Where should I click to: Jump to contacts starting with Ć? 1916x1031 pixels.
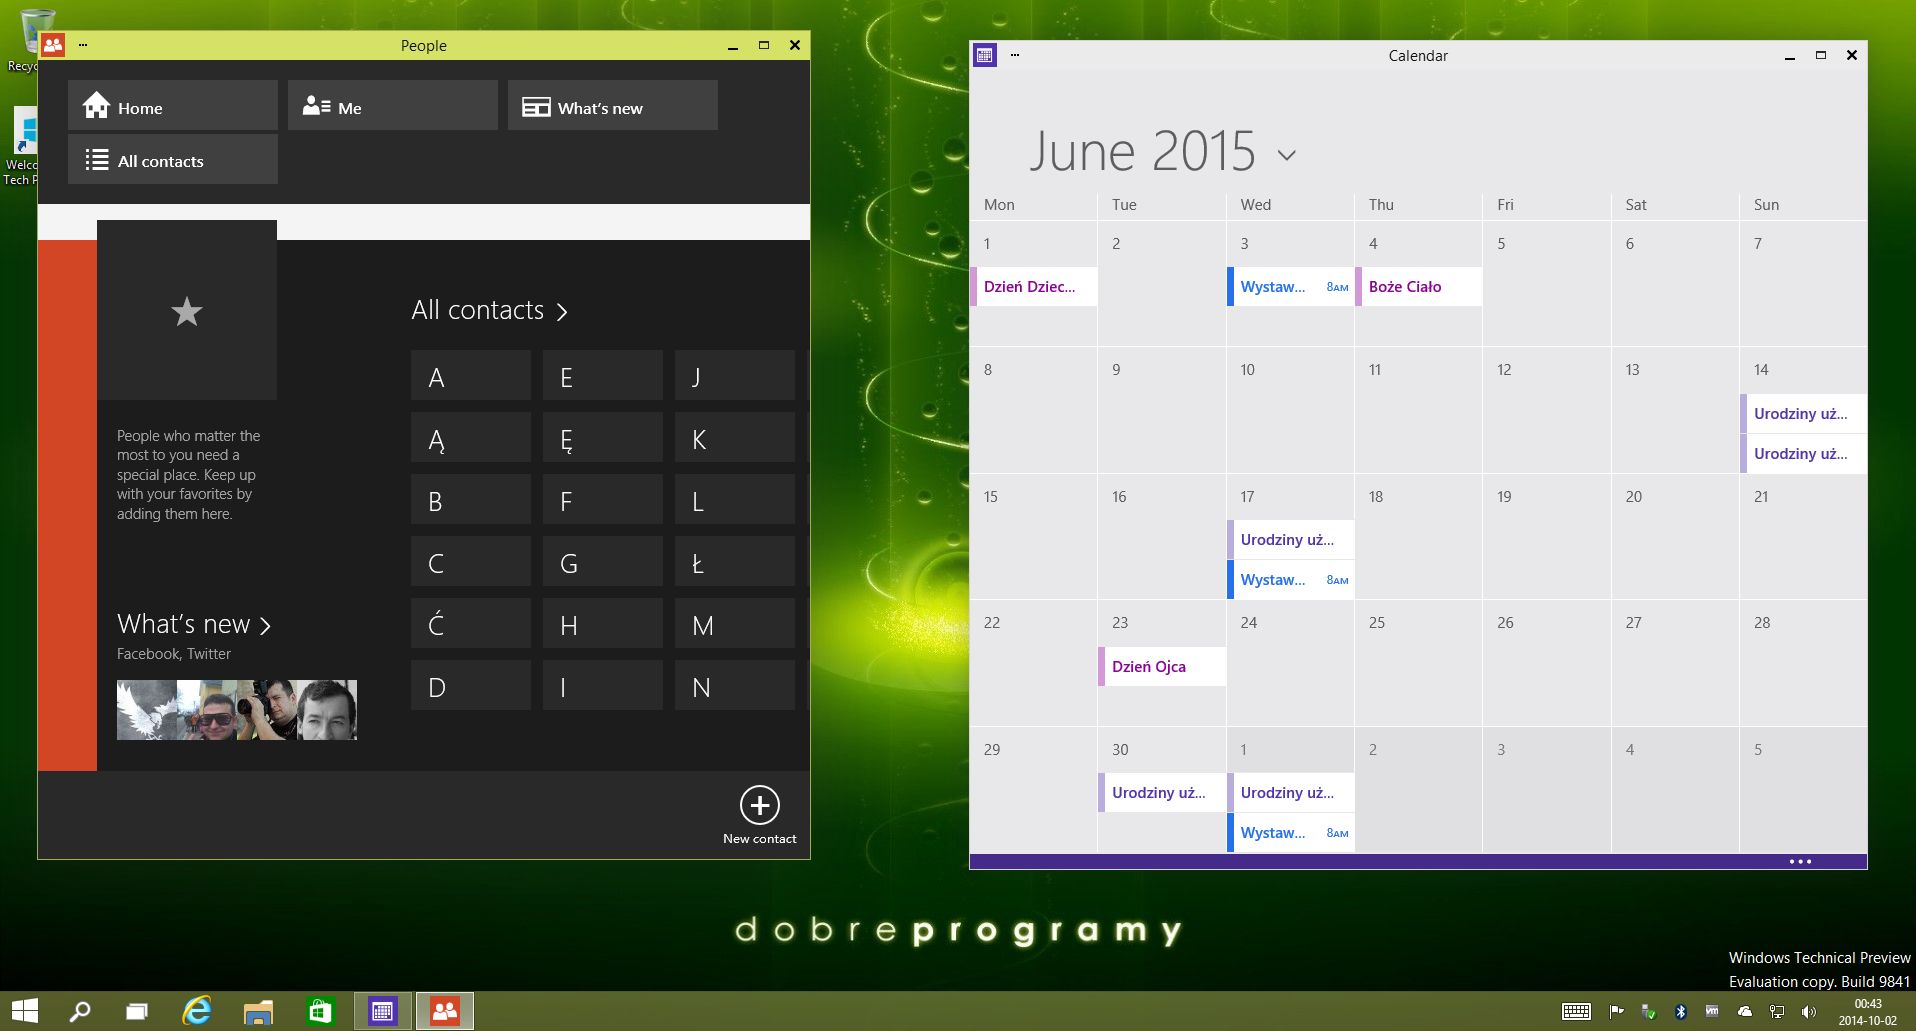(x=471, y=624)
